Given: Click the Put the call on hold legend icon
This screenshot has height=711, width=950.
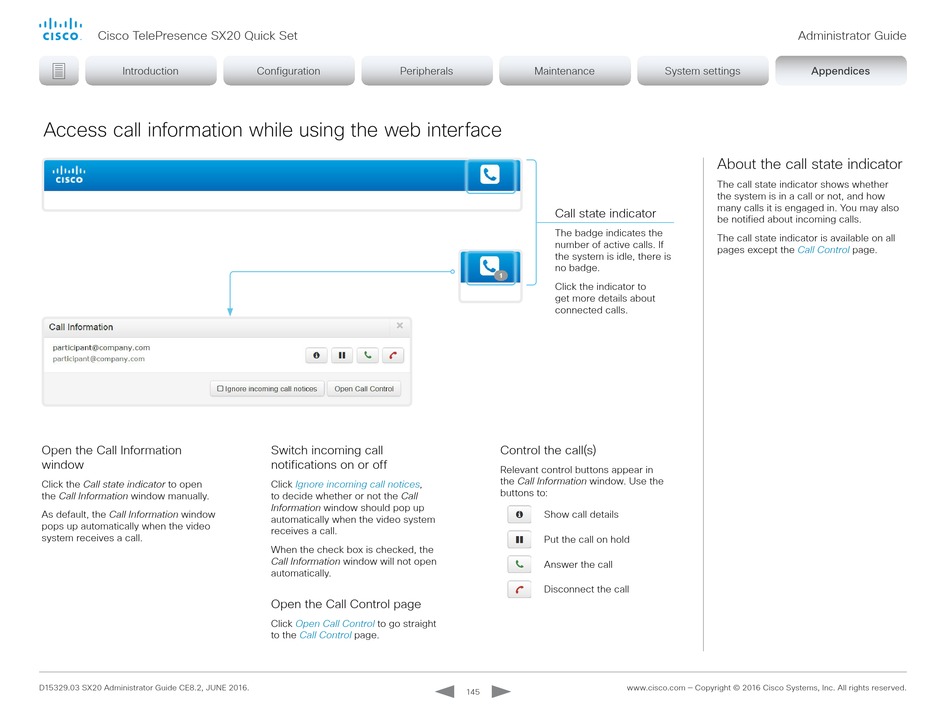Looking at the screenshot, I should click(519, 540).
